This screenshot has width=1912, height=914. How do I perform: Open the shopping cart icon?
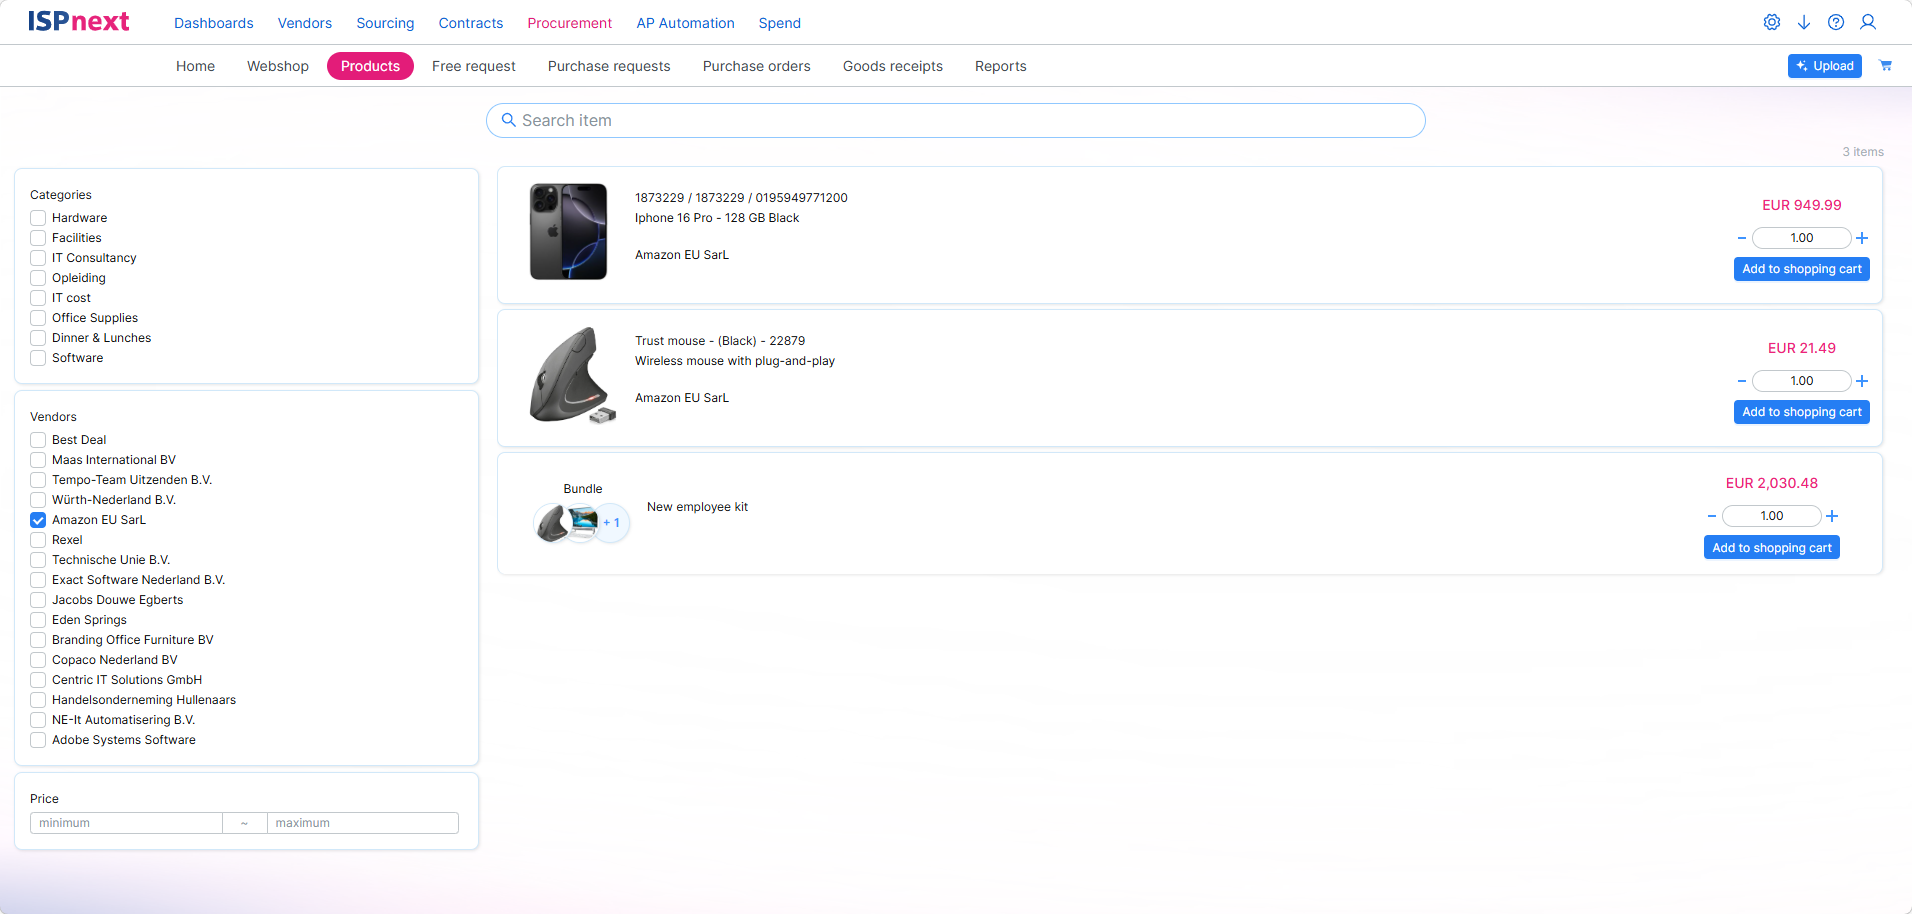tap(1886, 66)
